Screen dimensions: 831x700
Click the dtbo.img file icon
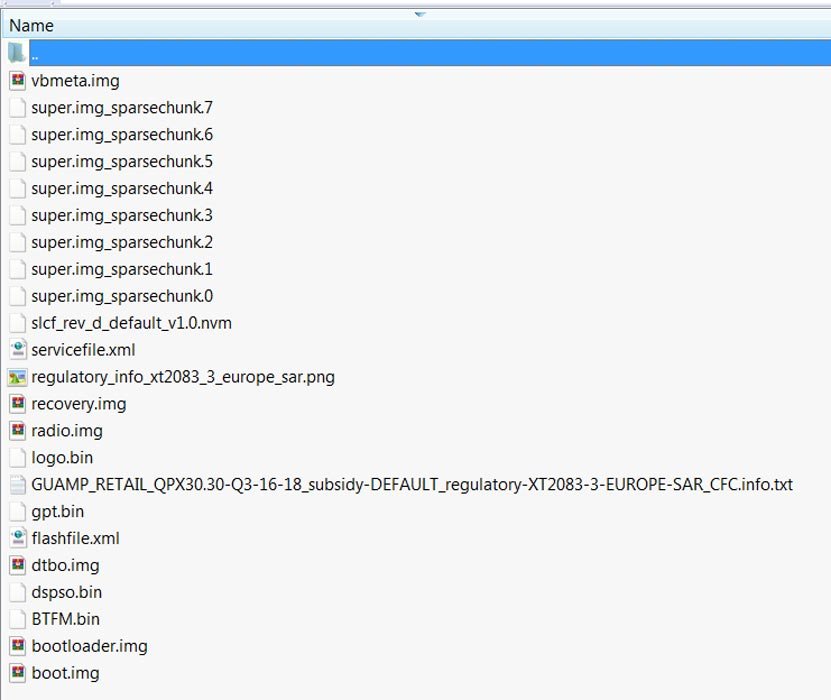(17, 565)
